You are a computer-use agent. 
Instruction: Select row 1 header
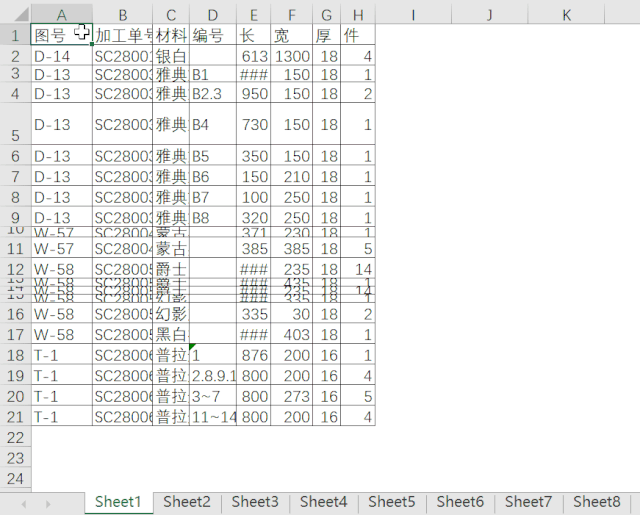click(x=16, y=35)
